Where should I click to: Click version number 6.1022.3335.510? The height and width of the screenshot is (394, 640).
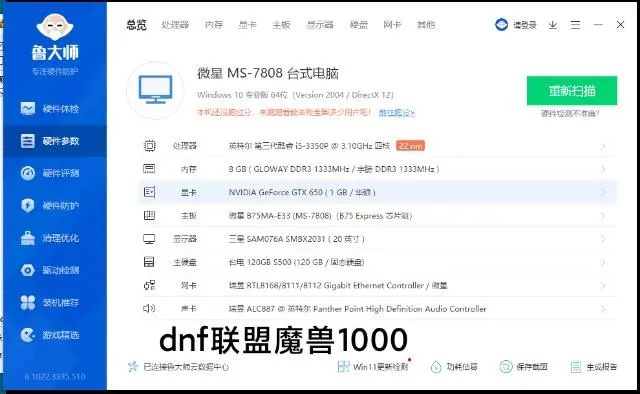coord(55,376)
